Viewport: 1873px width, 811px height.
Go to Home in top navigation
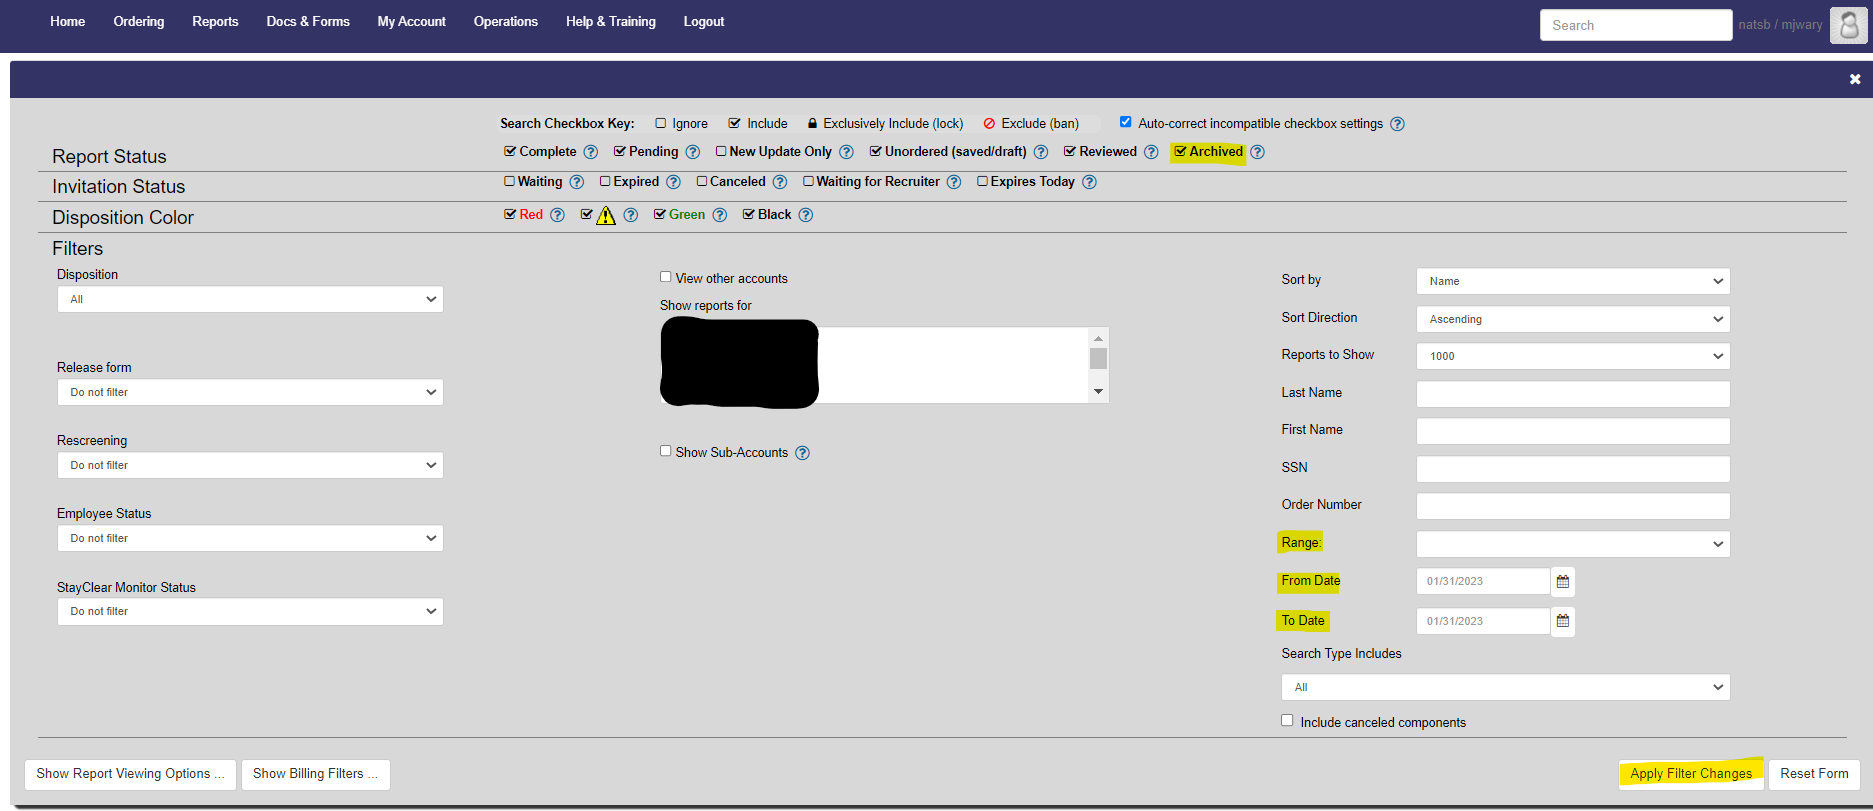coord(68,21)
